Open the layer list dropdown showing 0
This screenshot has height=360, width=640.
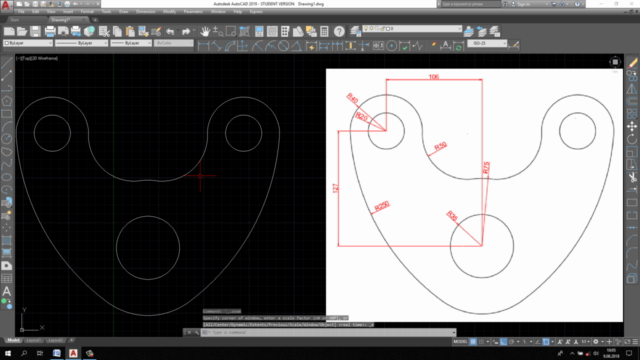point(412,29)
